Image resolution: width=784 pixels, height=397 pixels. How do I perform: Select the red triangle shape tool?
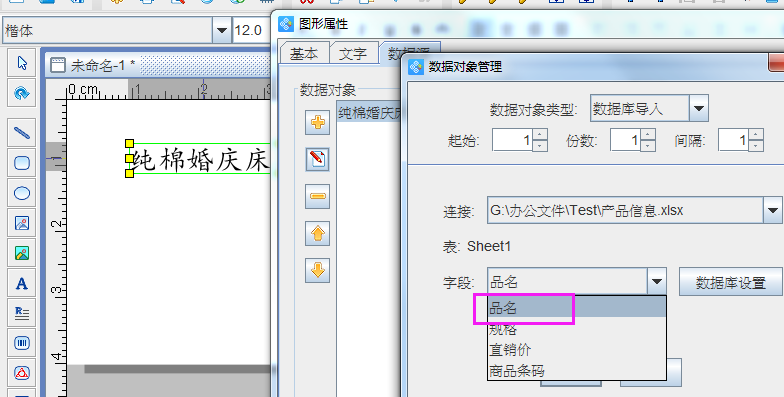click(22, 373)
